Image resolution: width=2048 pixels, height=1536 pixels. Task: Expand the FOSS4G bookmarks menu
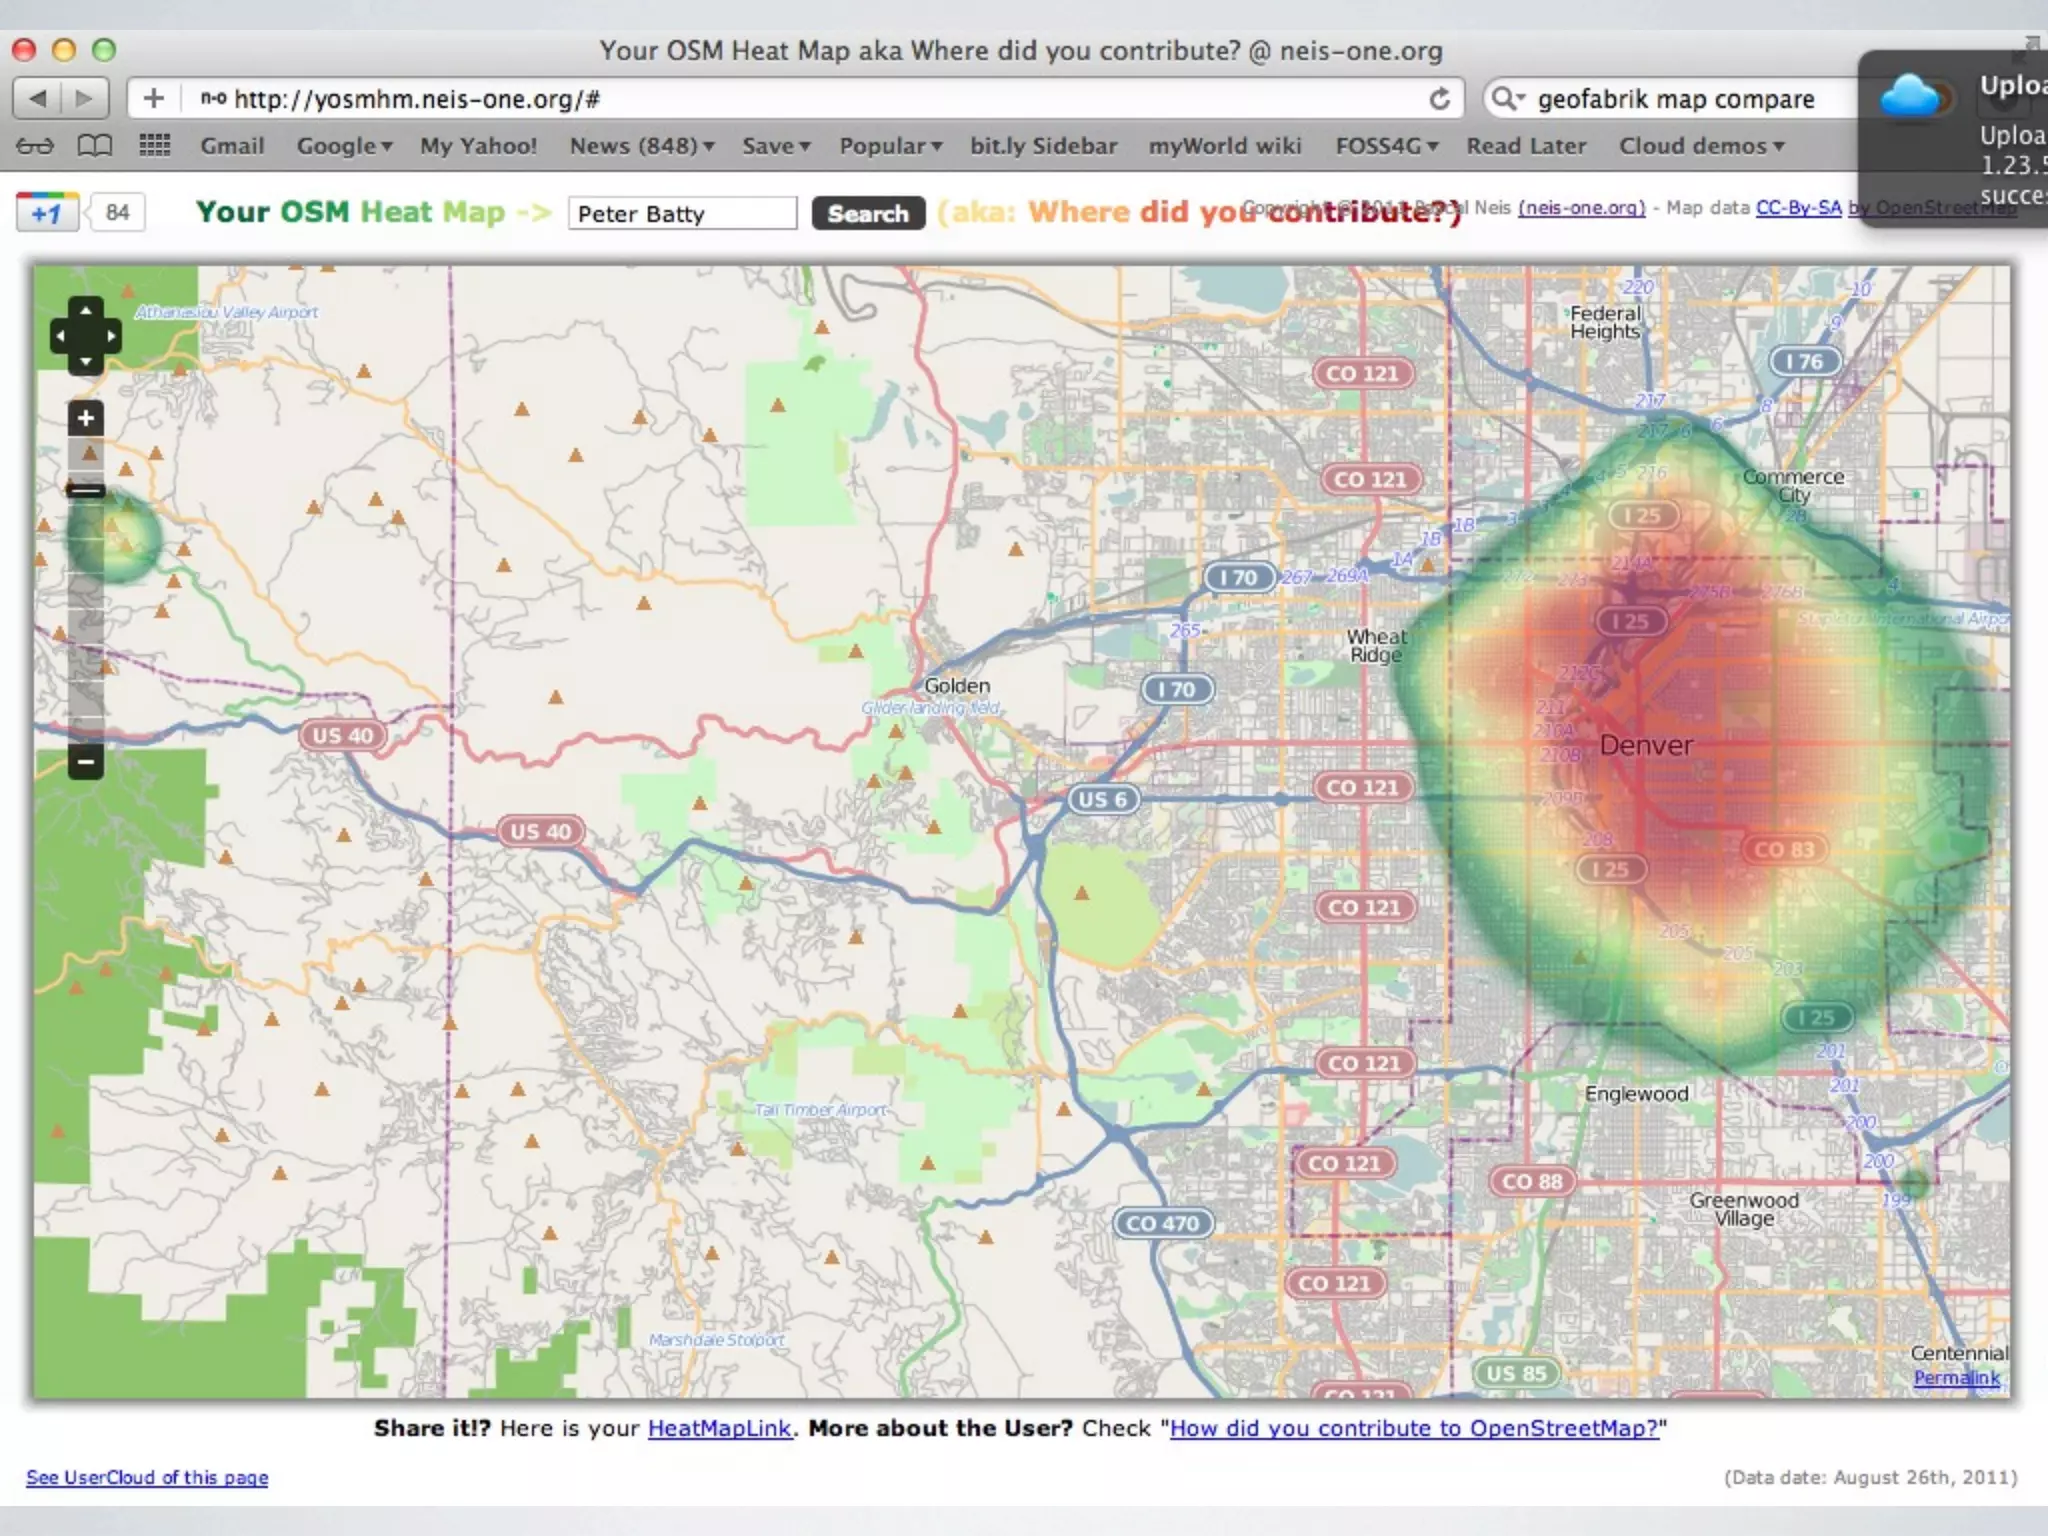tap(1386, 146)
